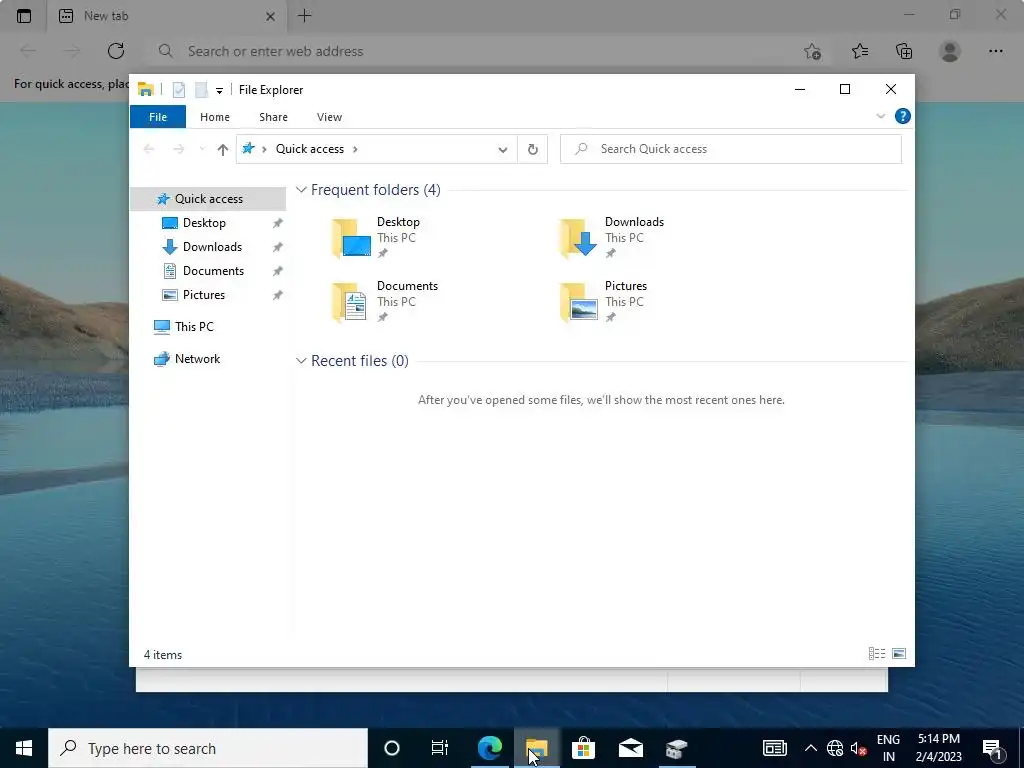Switch to Microsoft Edge from taskbar

click(489, 748)
